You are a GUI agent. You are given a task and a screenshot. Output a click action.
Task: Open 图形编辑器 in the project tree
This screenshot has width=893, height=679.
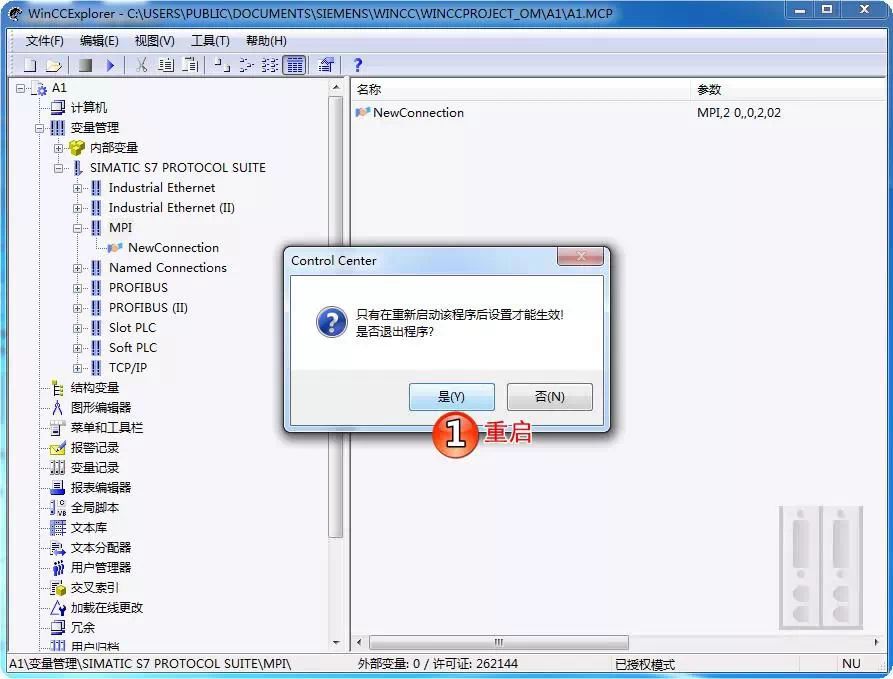[101, 408]
